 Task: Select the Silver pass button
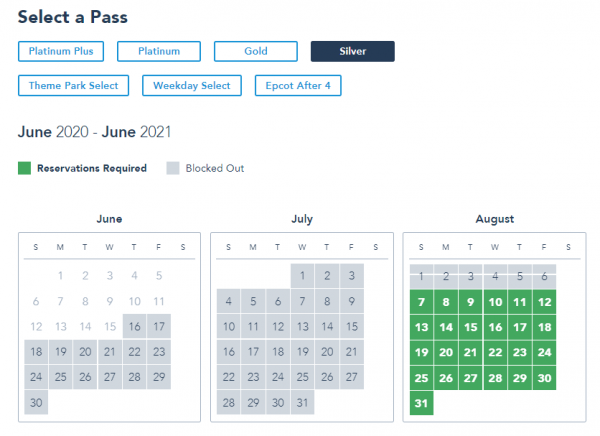point(352,52)
